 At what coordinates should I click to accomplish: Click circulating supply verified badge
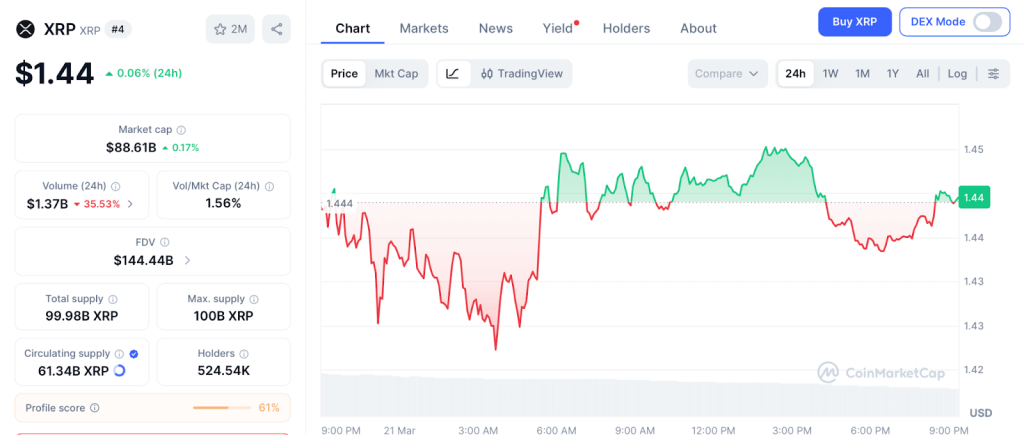(134, 354)
